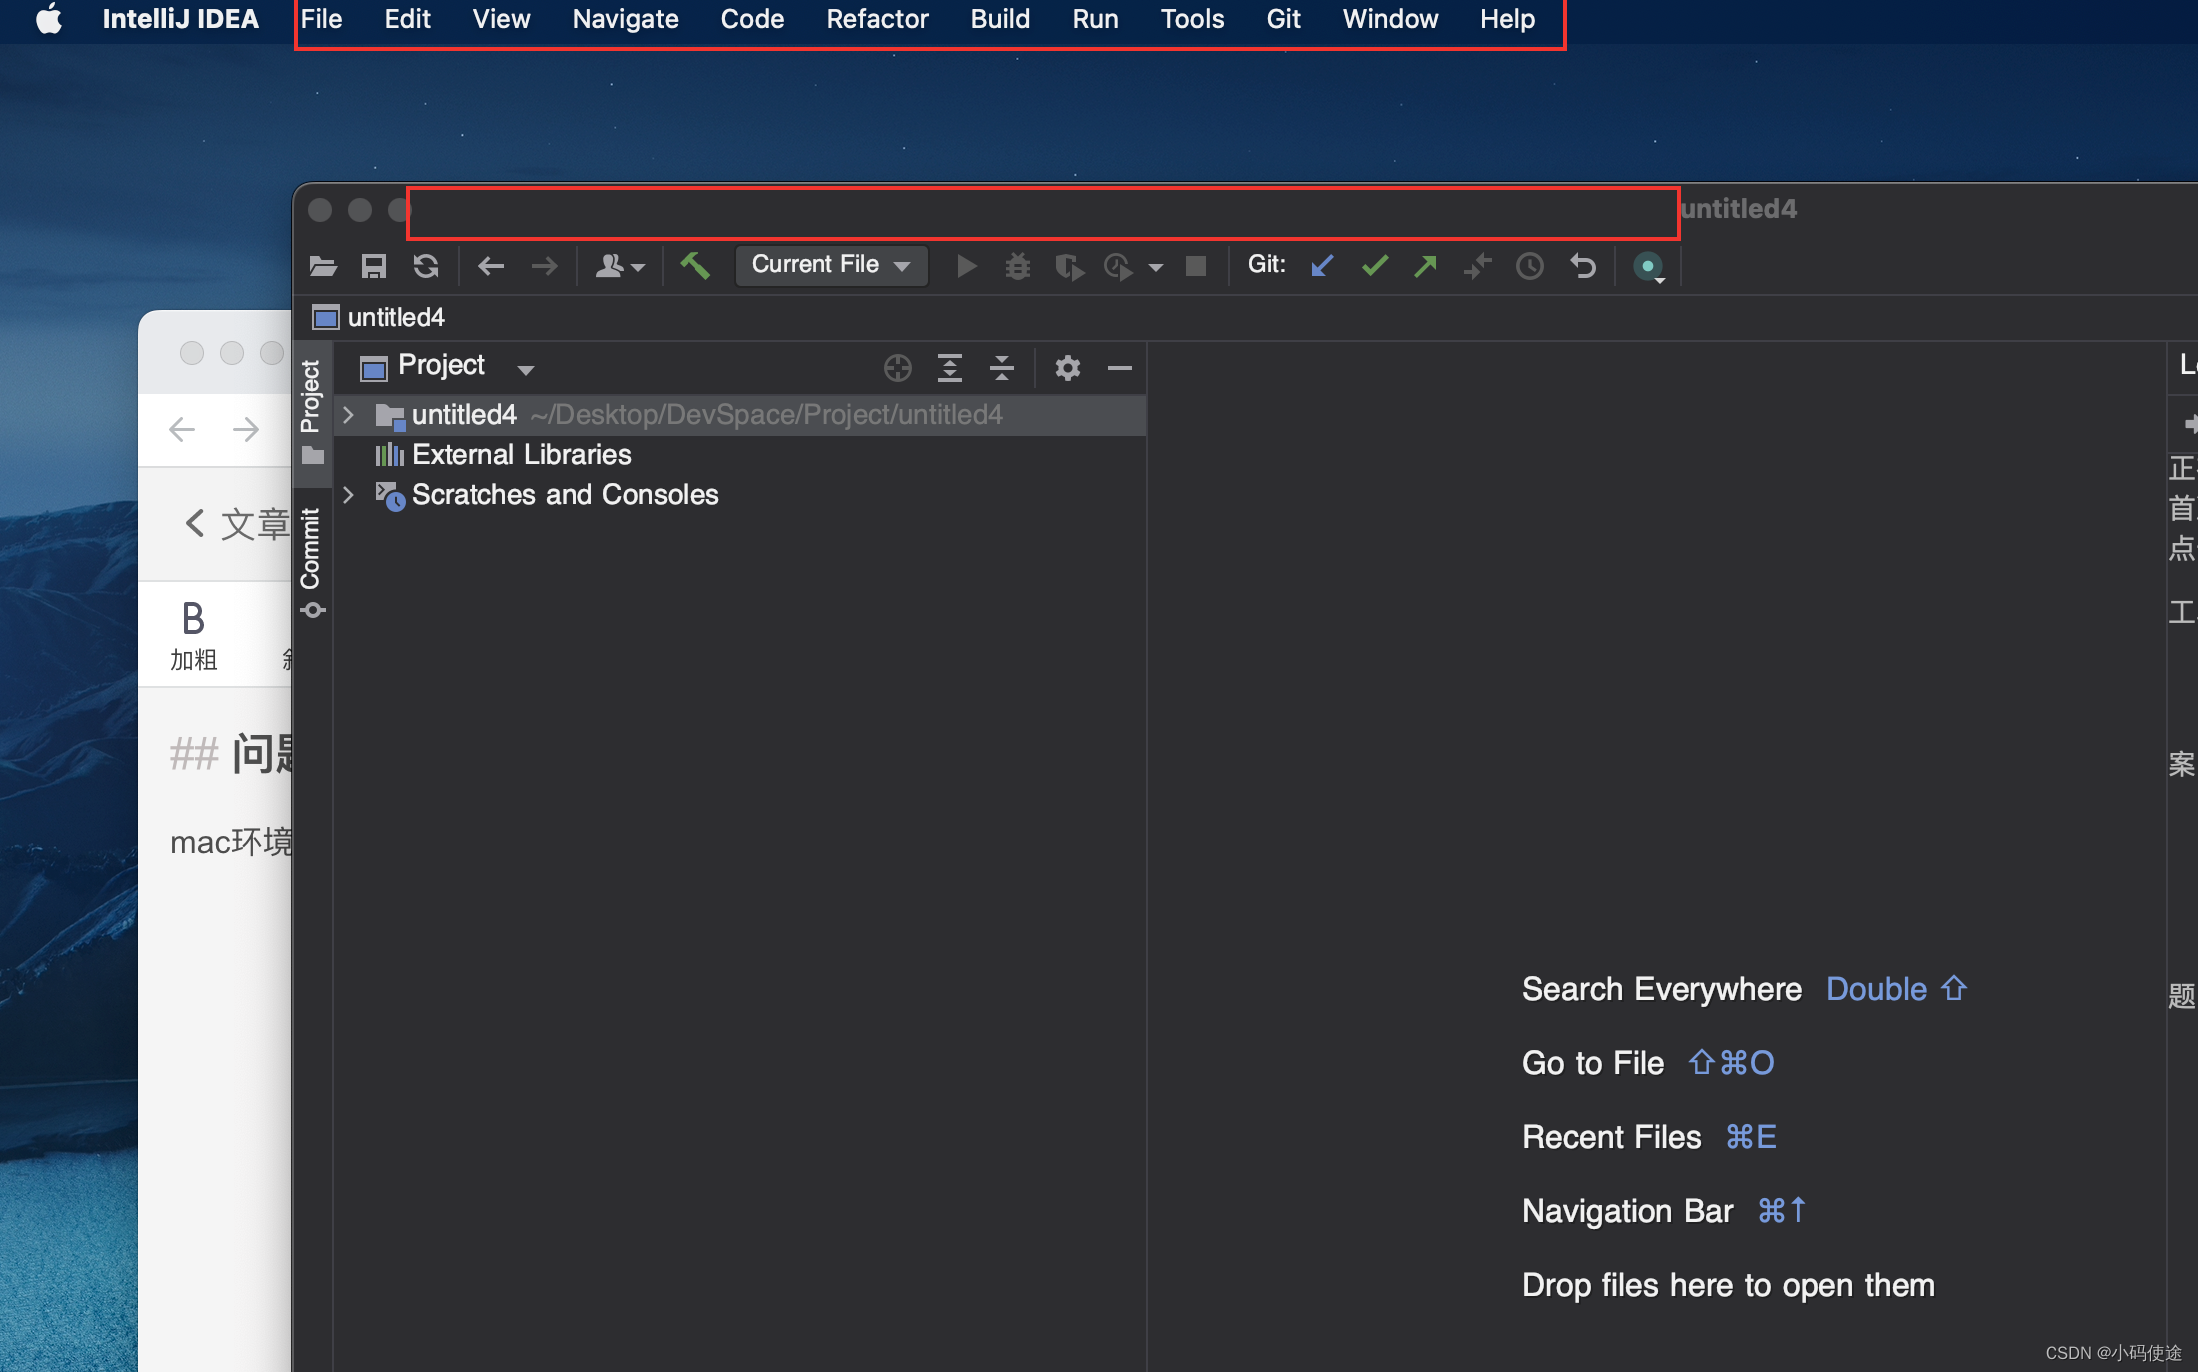Click the Debug bug icon
This screenshot has height=1372, width=2198.
click(x=1018, y=266)
